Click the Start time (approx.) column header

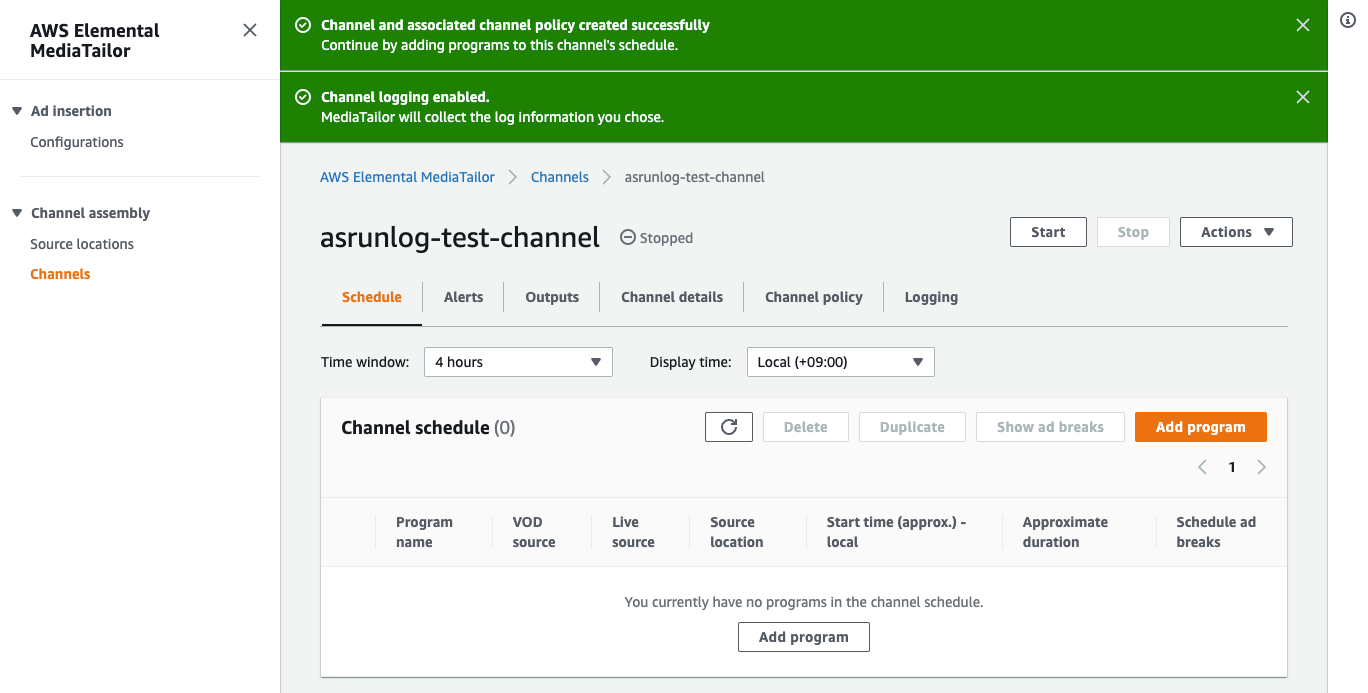click(897, 532)
